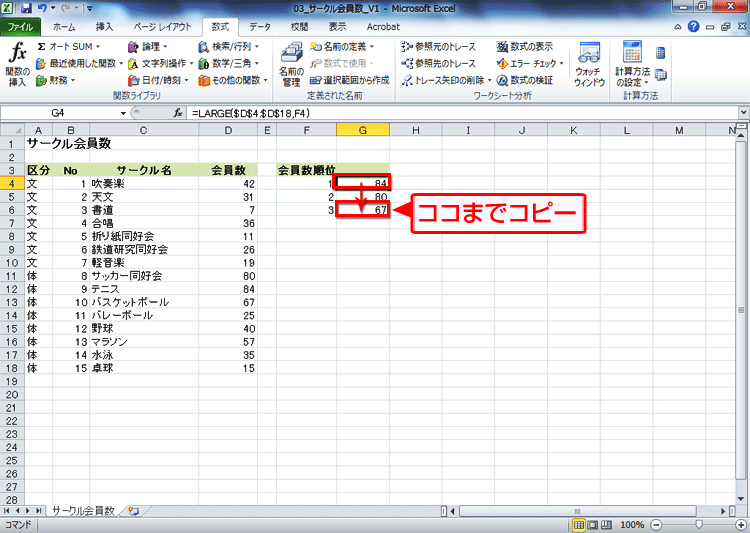Viewport: 750px width, 533px height.
Task: Click cell containing 鉄道研究同好会
Action: (144, 249)
